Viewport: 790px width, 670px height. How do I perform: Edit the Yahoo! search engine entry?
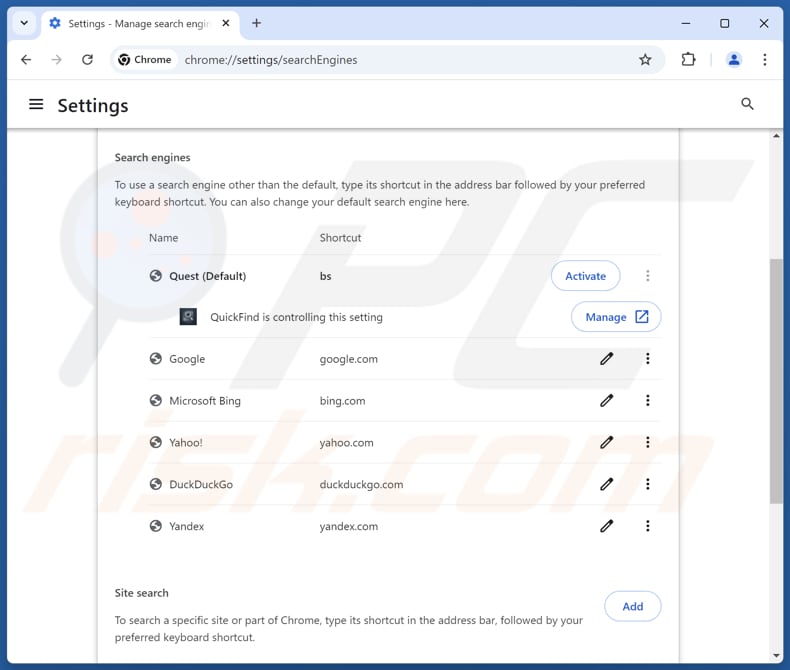(607, 442)
